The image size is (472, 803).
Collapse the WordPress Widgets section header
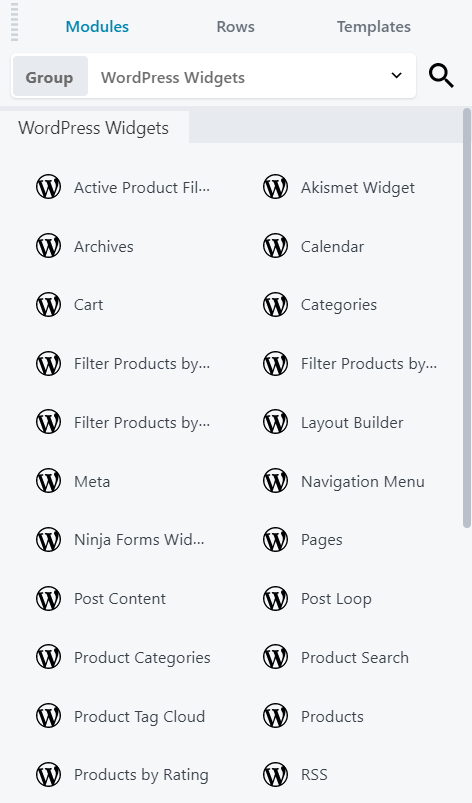(94, 128)
